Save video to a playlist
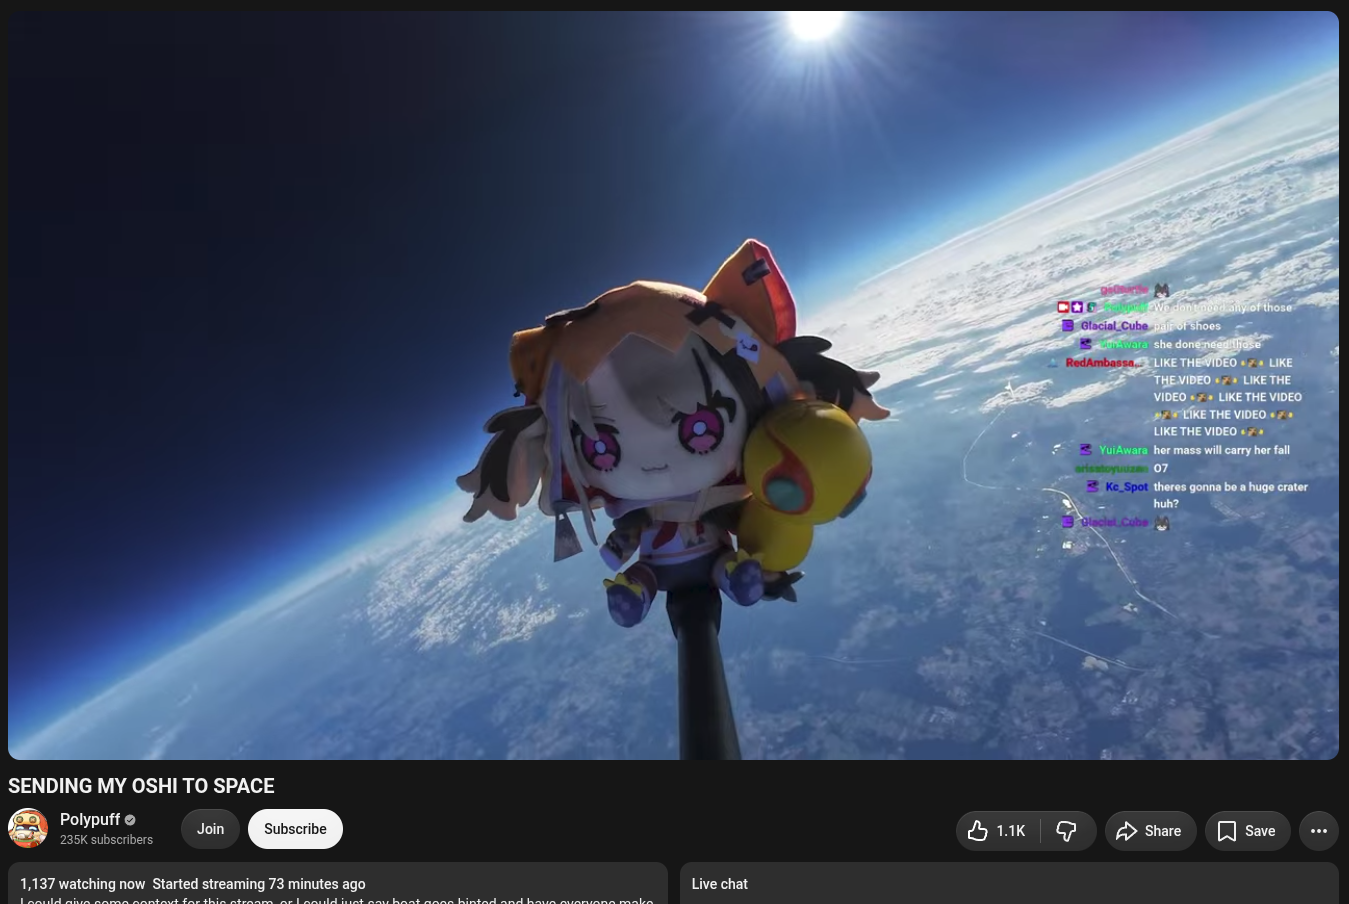 (1247, 831)
